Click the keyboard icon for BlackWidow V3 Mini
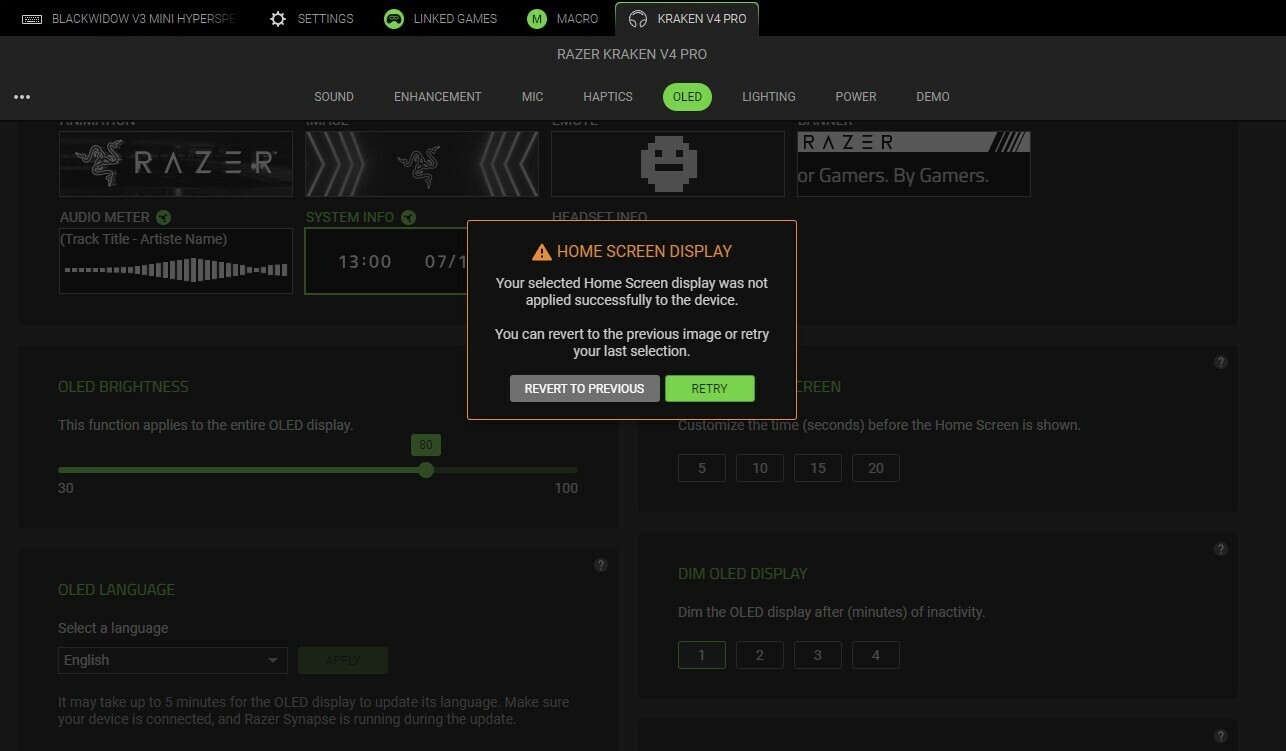The width and height of the screenshot is (1286, 751). click(x=32, y=19)
